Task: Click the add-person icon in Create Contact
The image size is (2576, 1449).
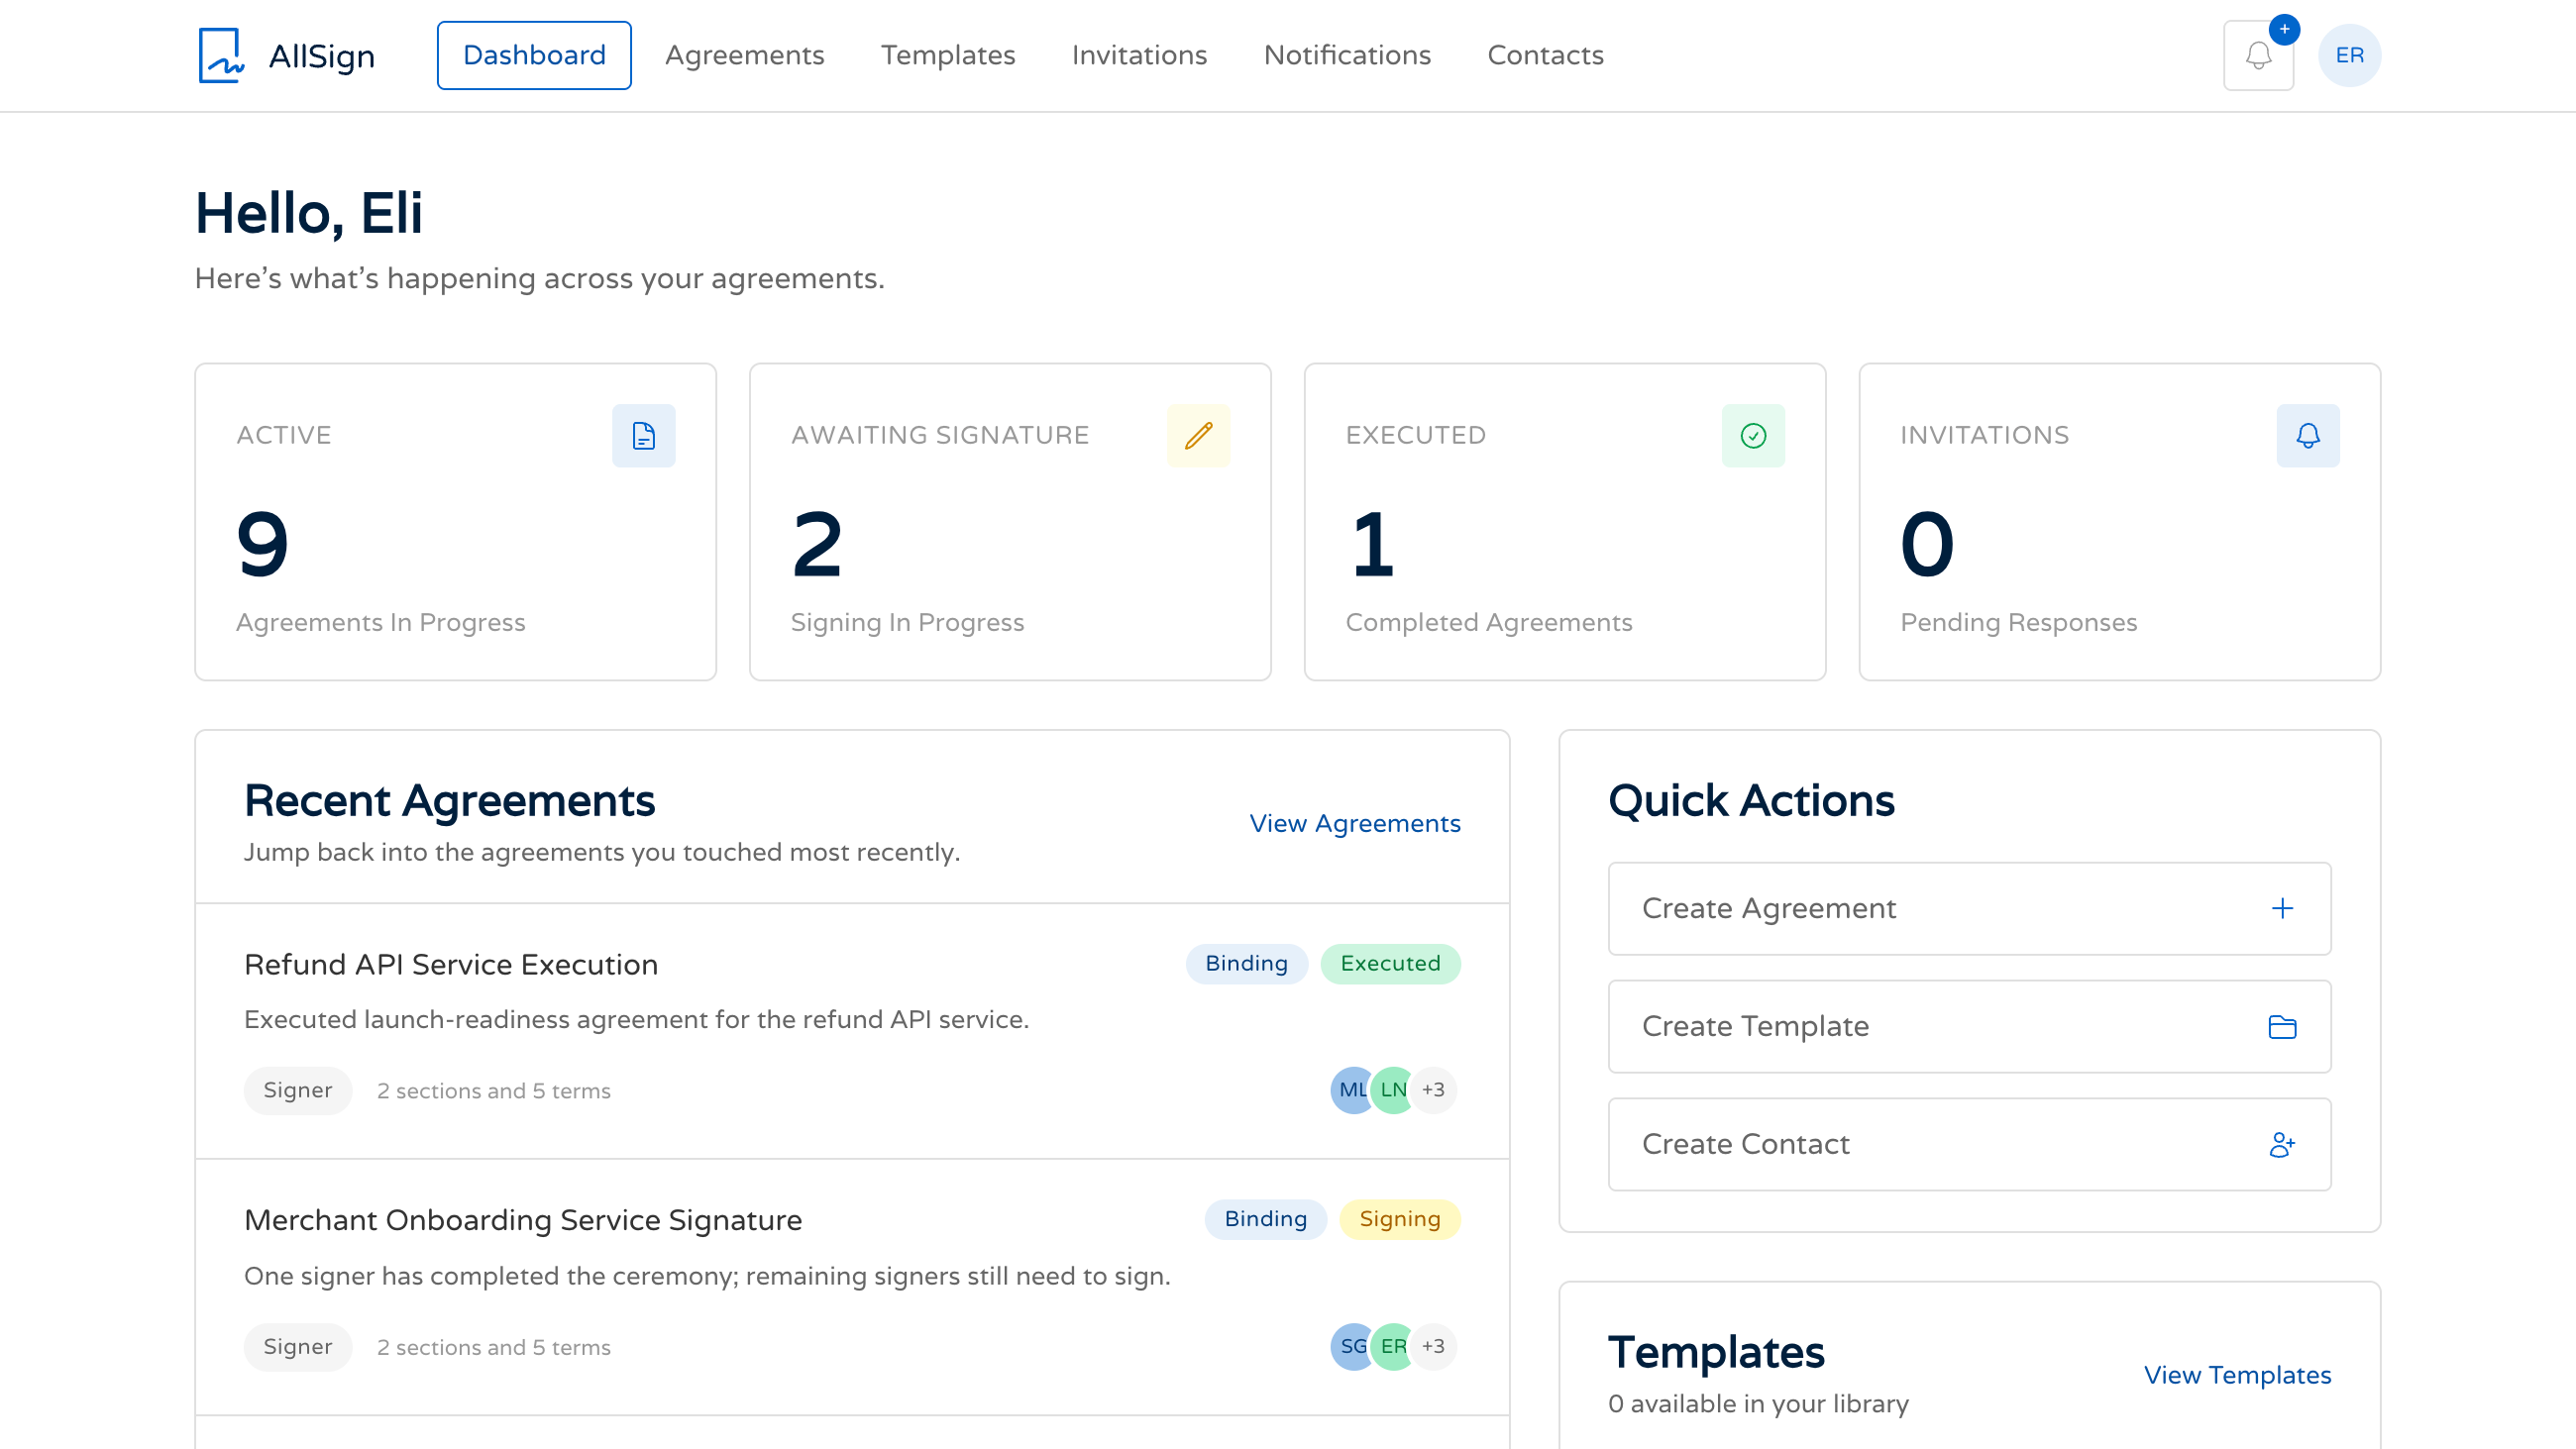Action: click(2282, 1144)
